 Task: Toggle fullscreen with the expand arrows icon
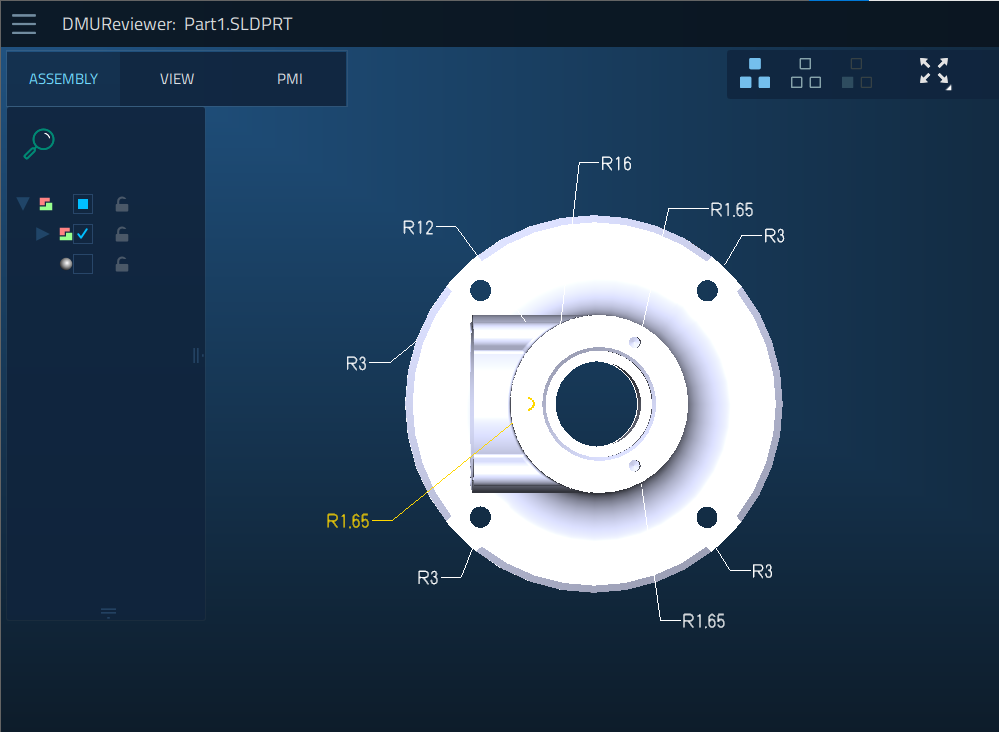coord(935,73)
